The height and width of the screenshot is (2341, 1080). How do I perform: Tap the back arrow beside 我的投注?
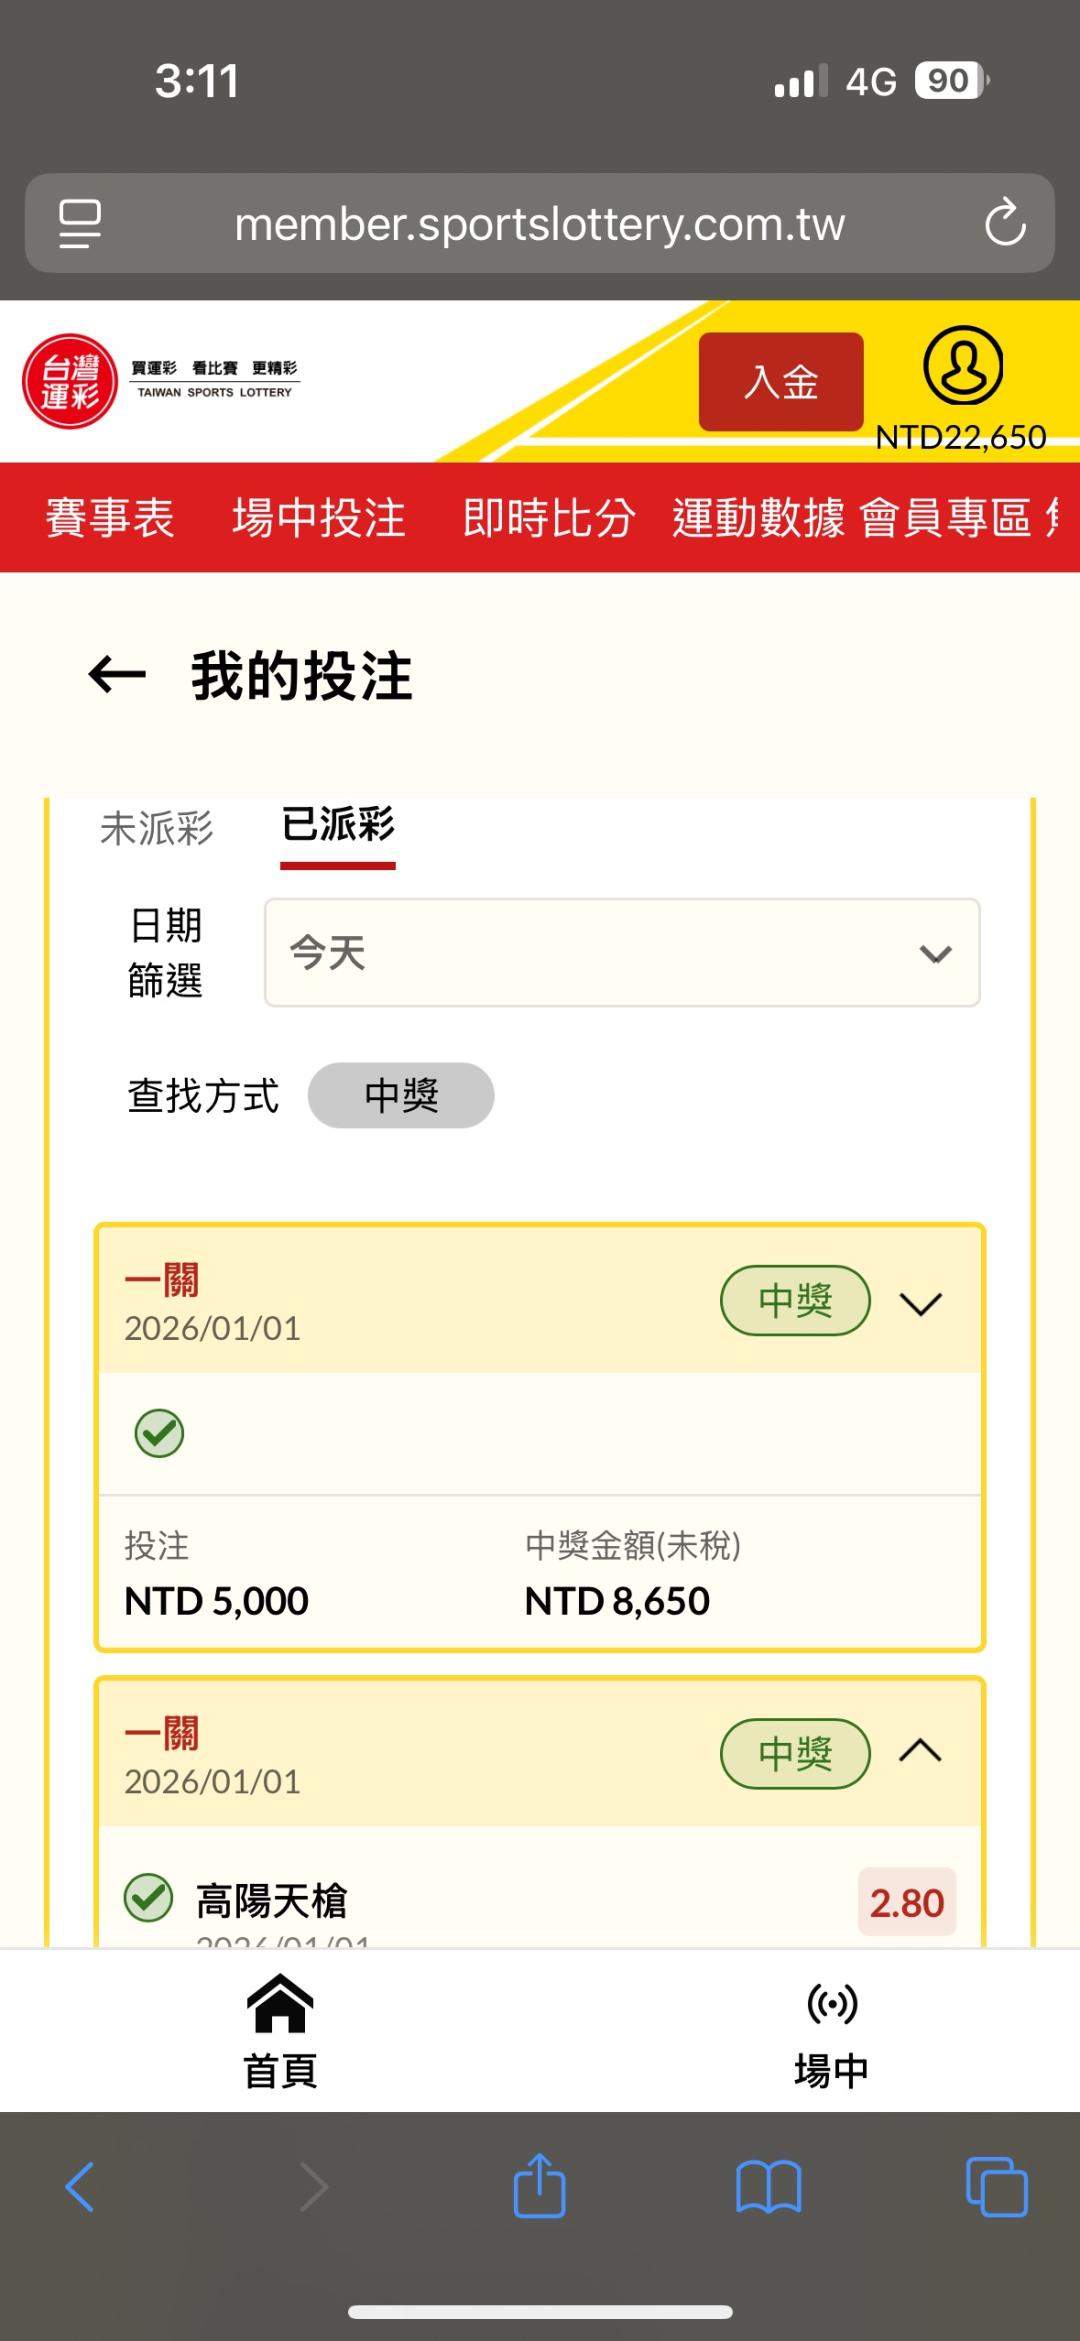point(117,675)
